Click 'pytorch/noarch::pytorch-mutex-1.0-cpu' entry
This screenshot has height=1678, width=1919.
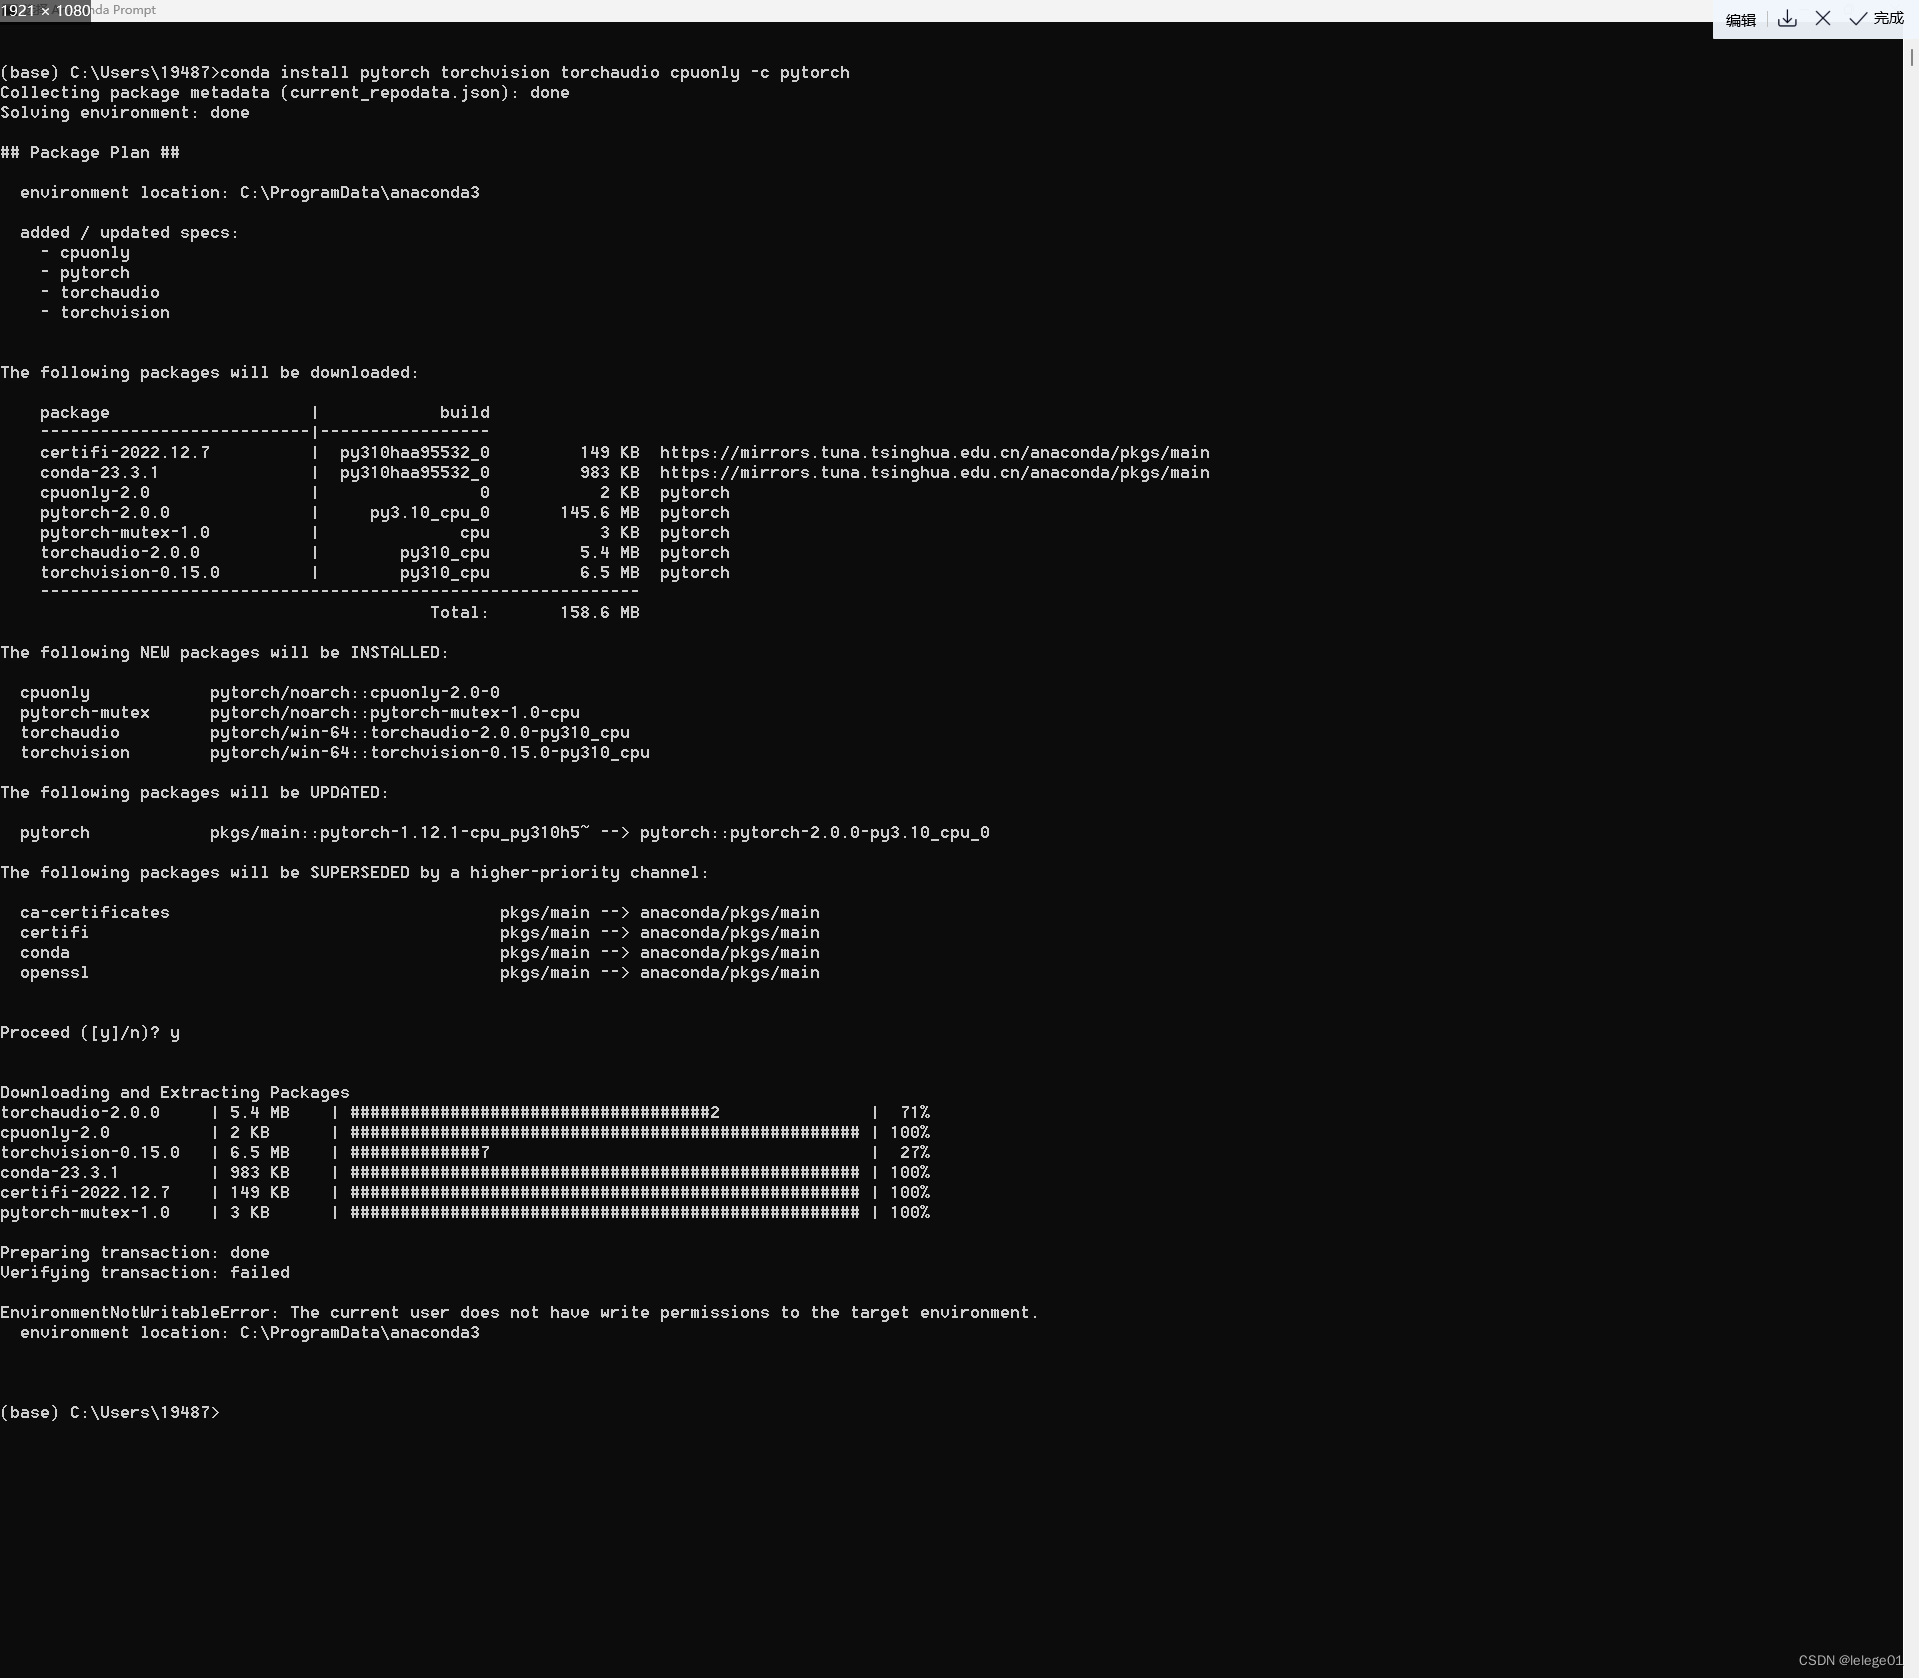coord(395,712)
